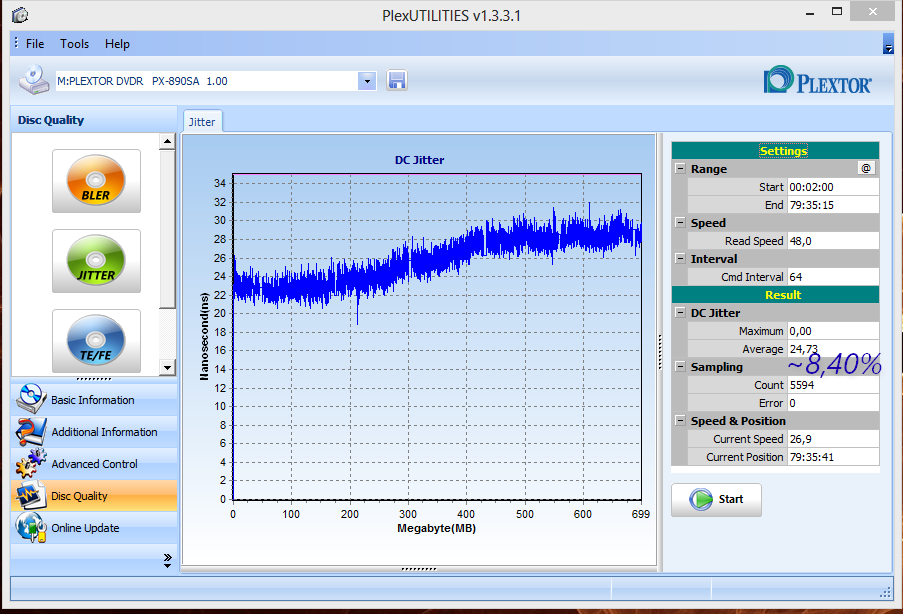Select the Jitter tab
The width and height of the screenshot is (903, 614).
coord(202,122)
